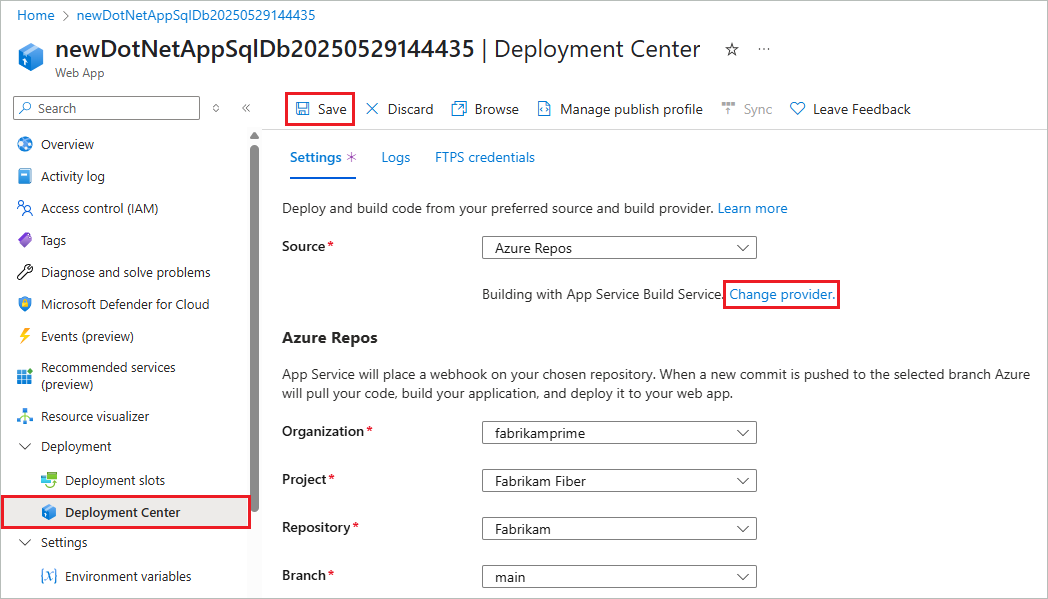Viewport: 1048px width, 599px height.
Task: Mark this Web App as favorite
Action: [x=731, y=49]
